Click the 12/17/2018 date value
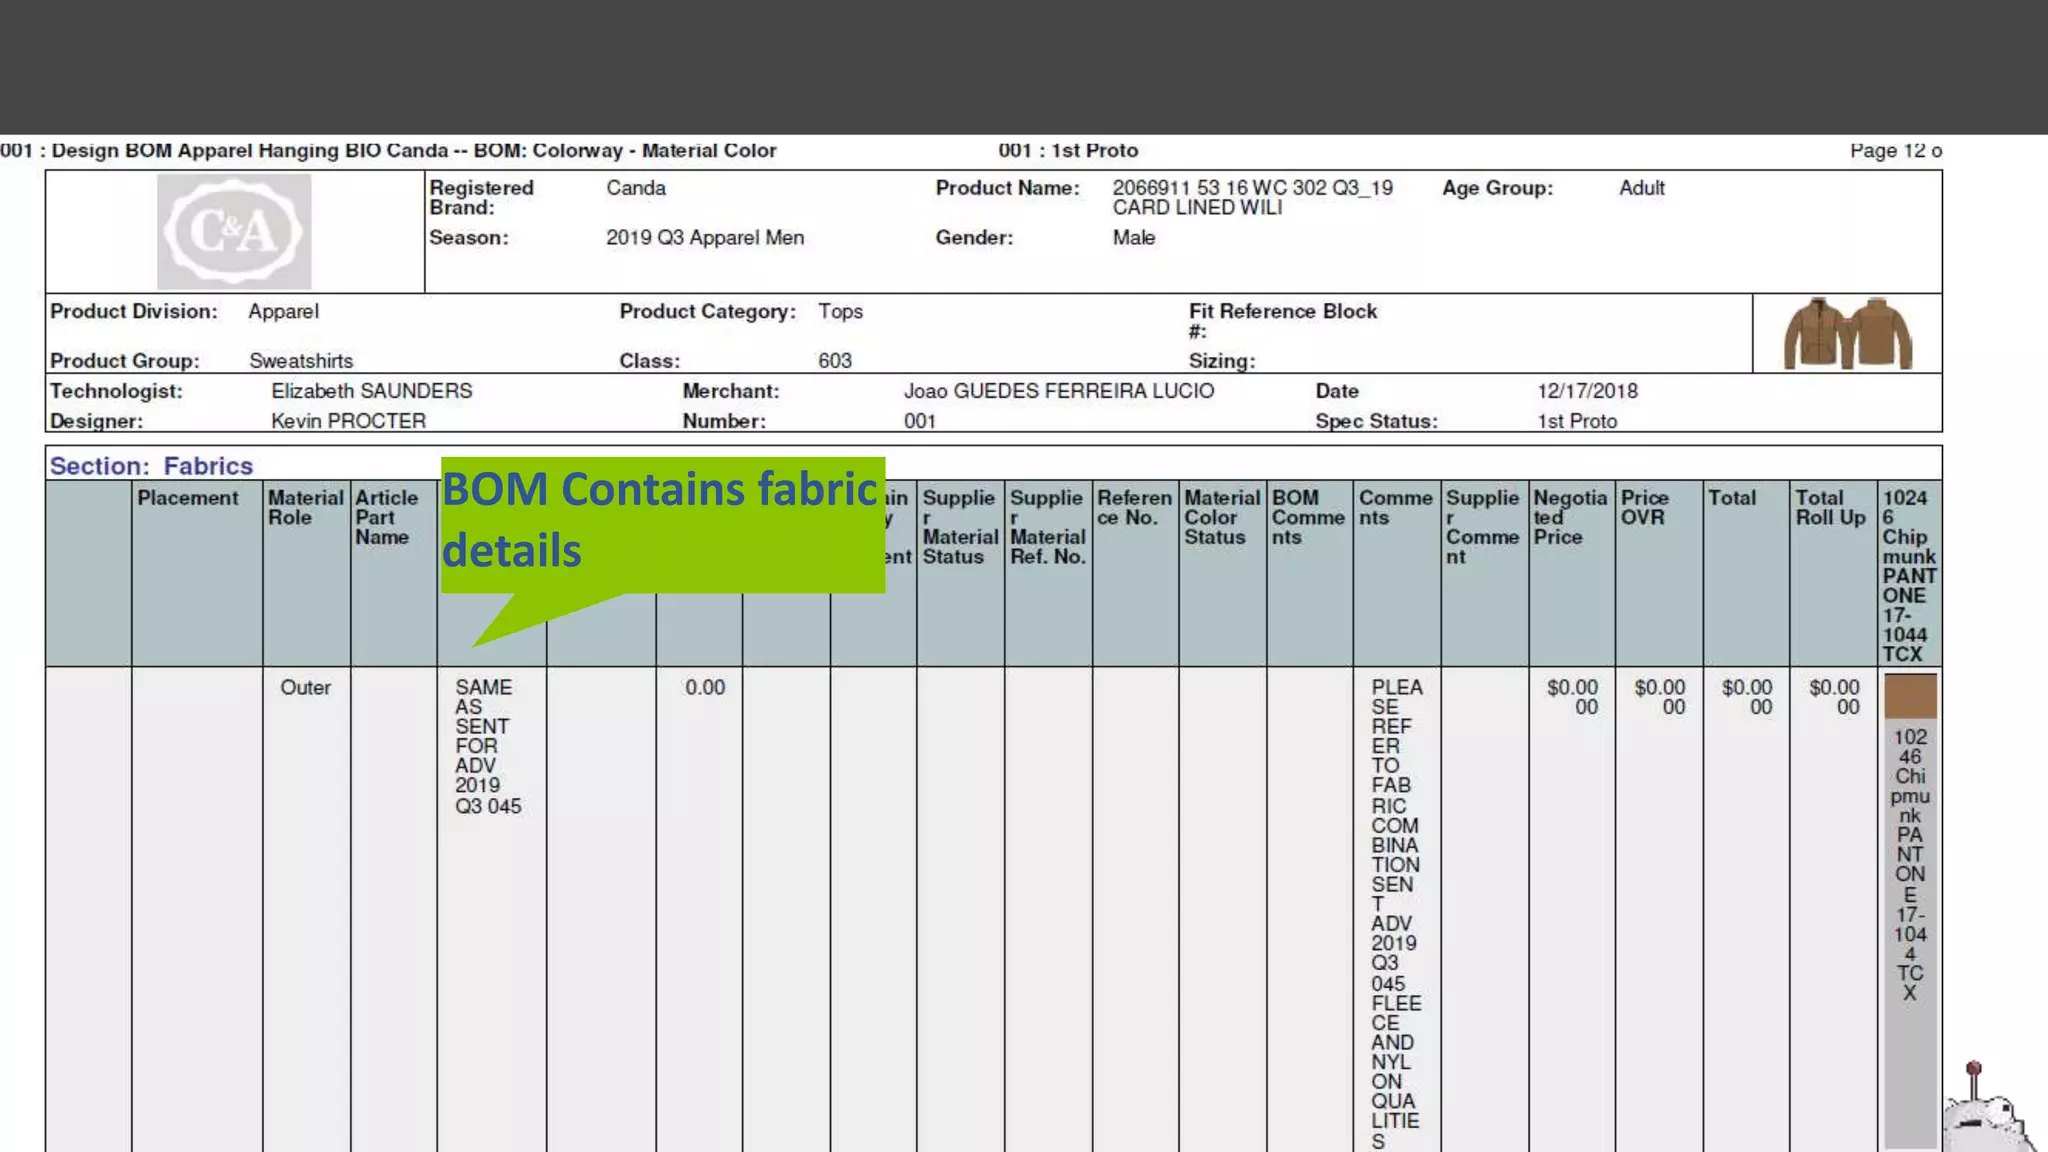The image size is (2048, 1152). click(x=1587, y=391)
